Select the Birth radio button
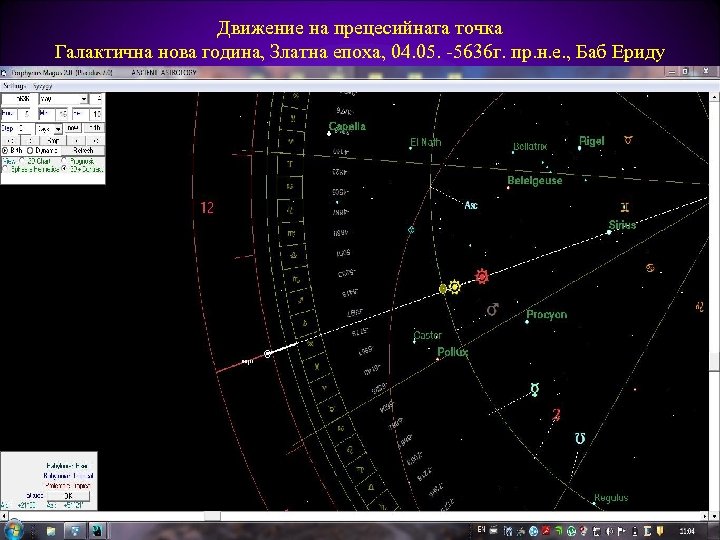Screen dimensions: 720x540 (x=5, y=151)
